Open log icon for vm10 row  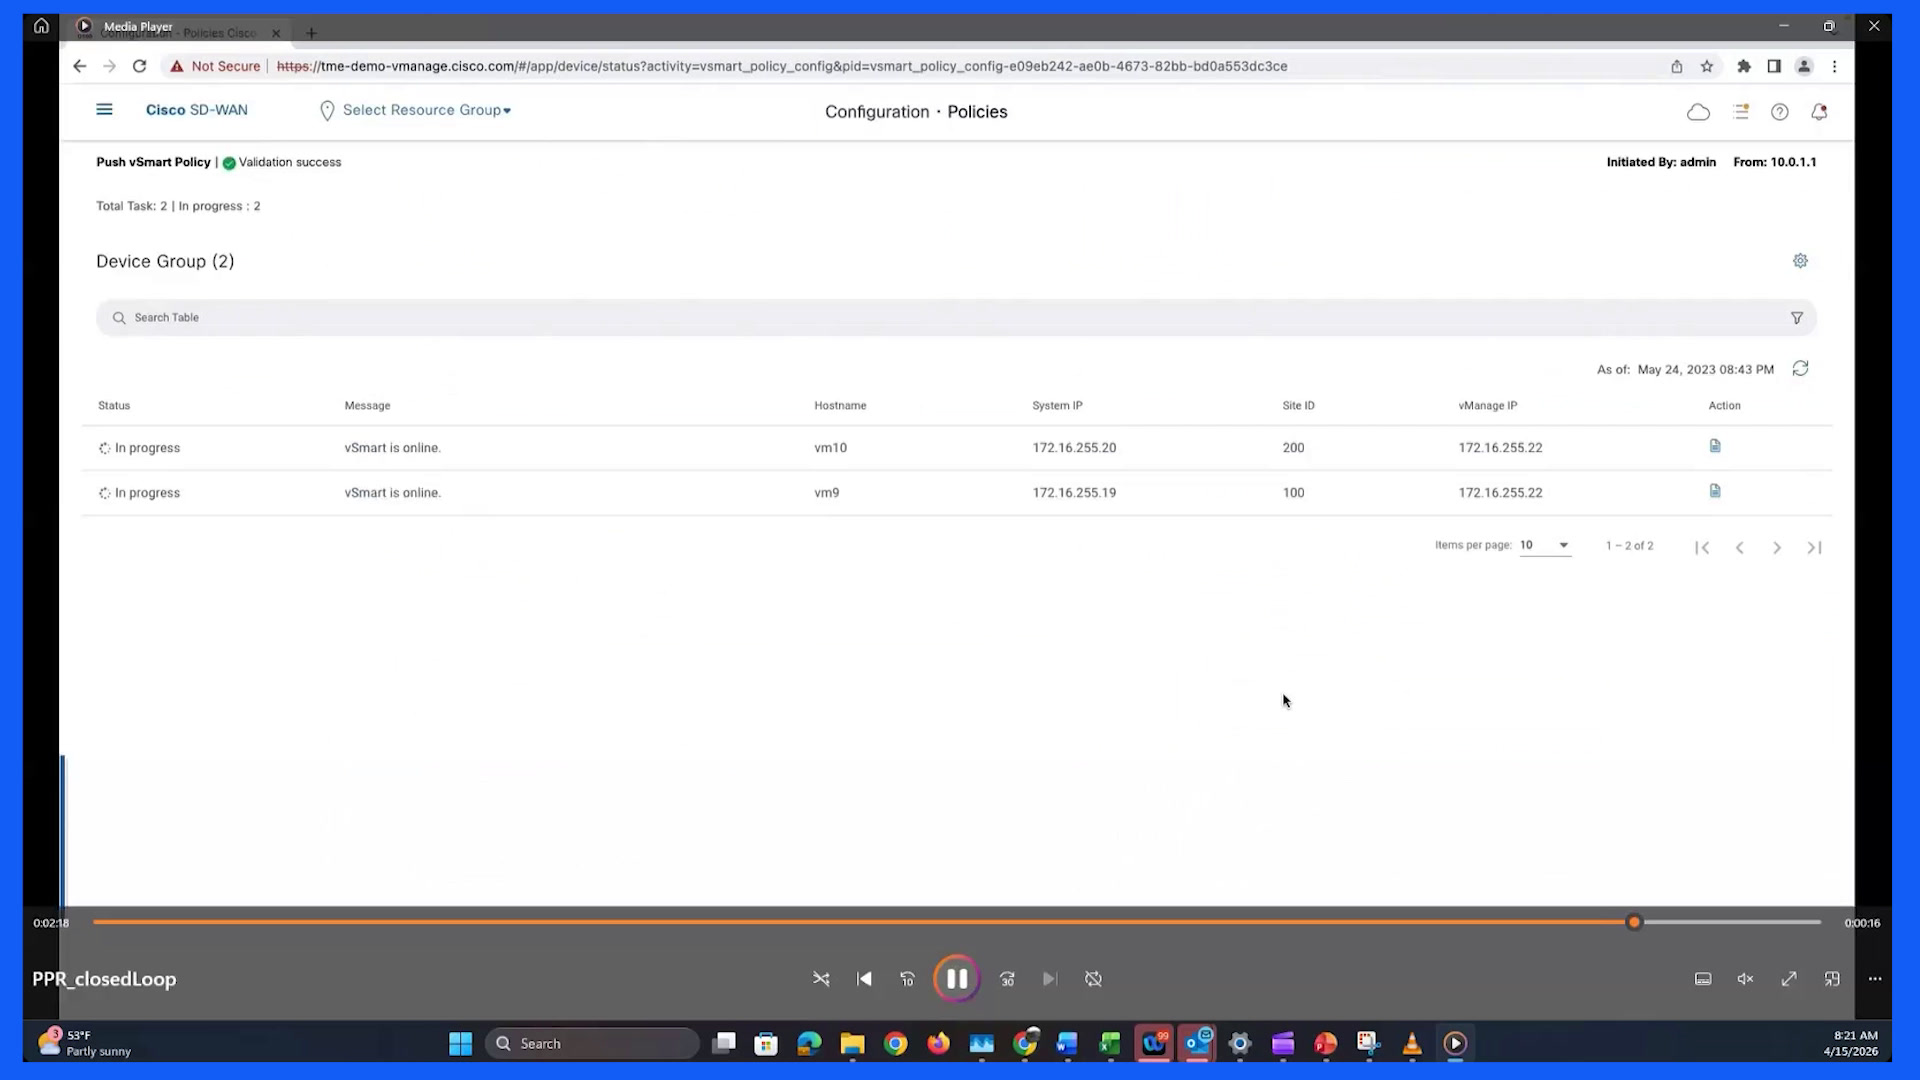click(1715, 446)
